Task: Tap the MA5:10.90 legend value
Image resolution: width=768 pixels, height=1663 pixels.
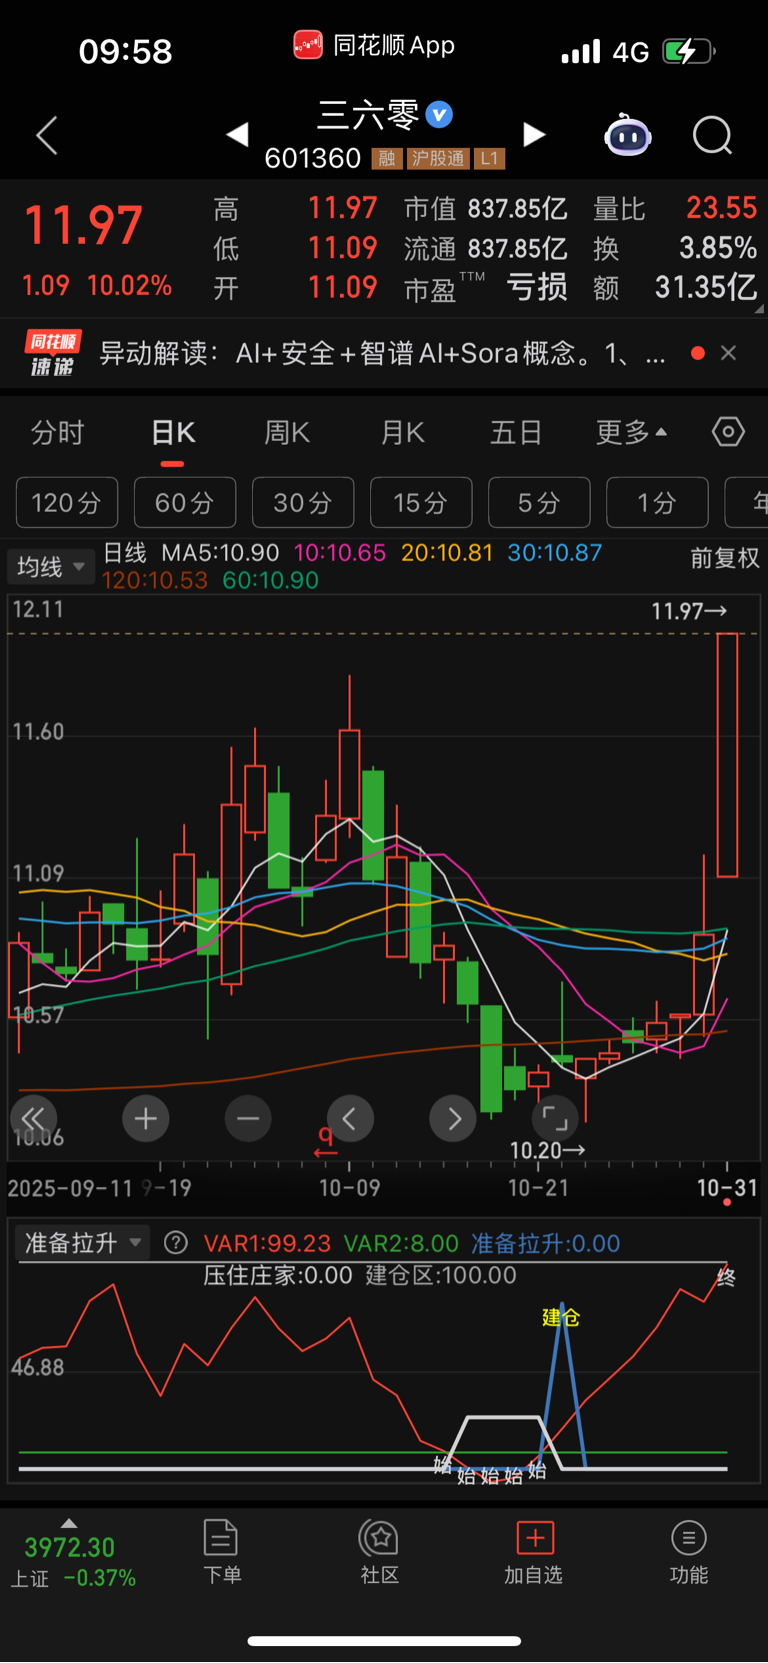Action: pos(221,553)
